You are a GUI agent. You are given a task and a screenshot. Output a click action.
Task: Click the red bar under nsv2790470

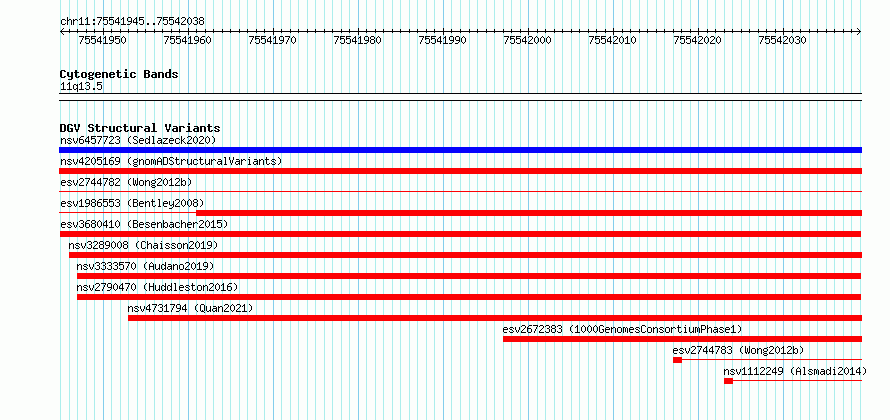click(469, 297)
